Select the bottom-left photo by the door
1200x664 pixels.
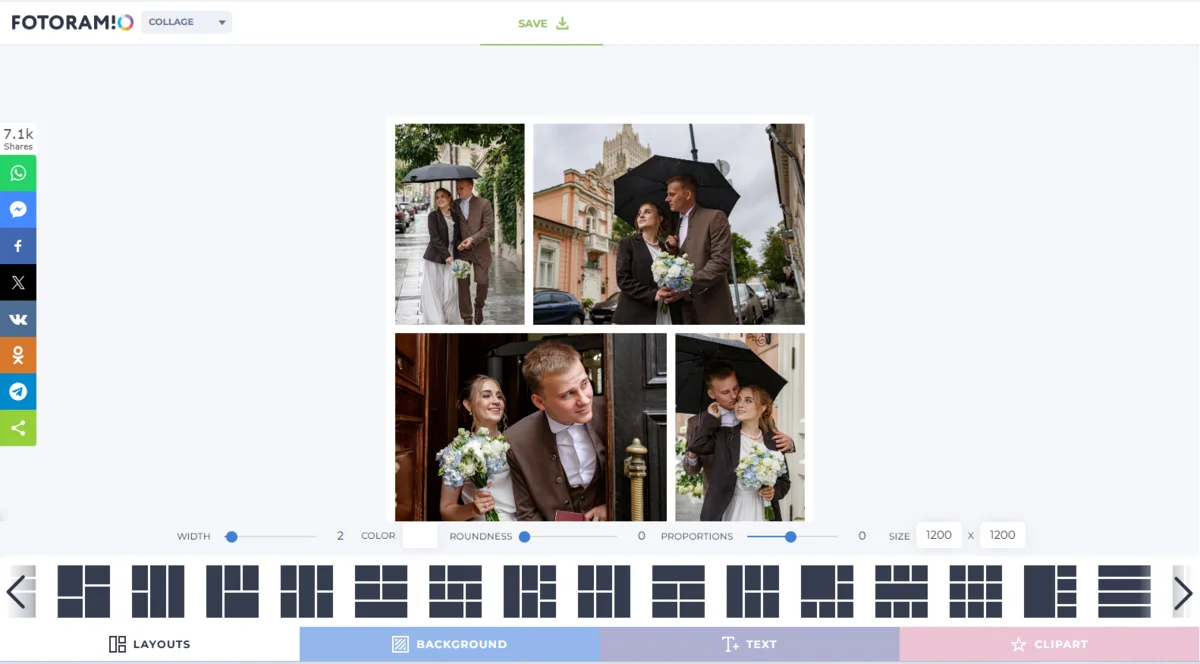[531, 427]
